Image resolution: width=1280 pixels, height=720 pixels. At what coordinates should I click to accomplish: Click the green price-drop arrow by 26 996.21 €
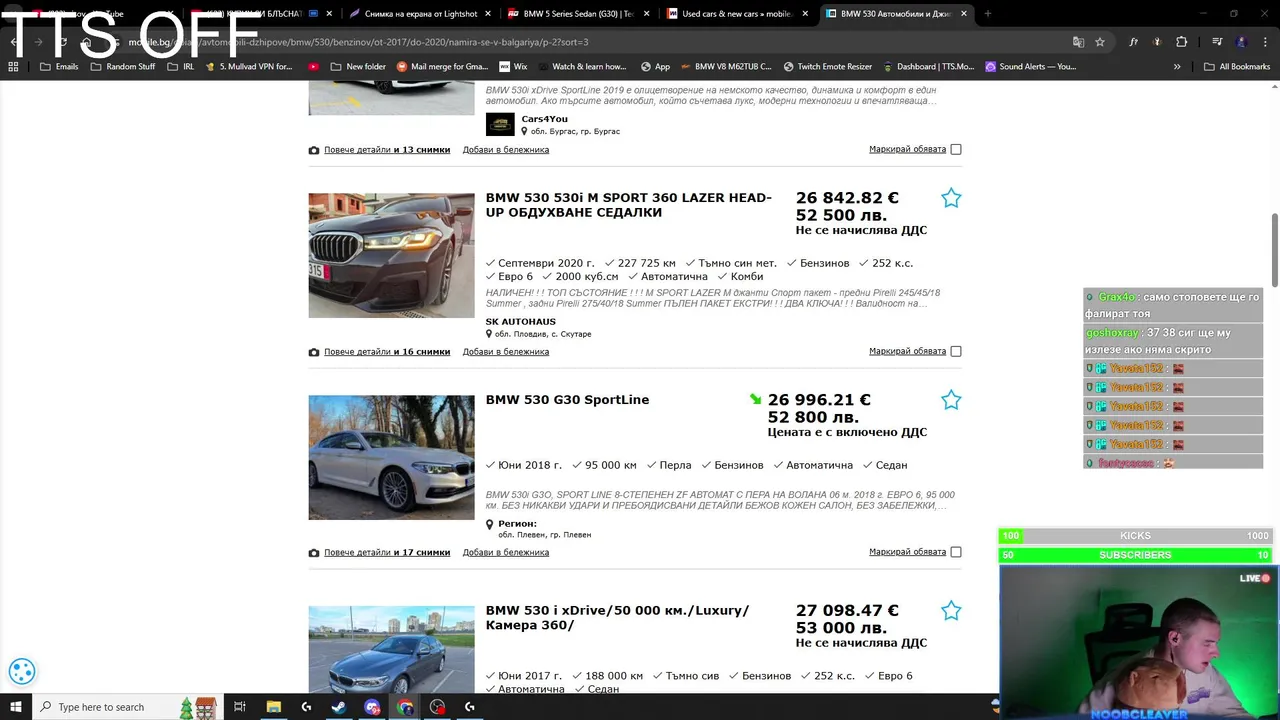coord(756,400)
